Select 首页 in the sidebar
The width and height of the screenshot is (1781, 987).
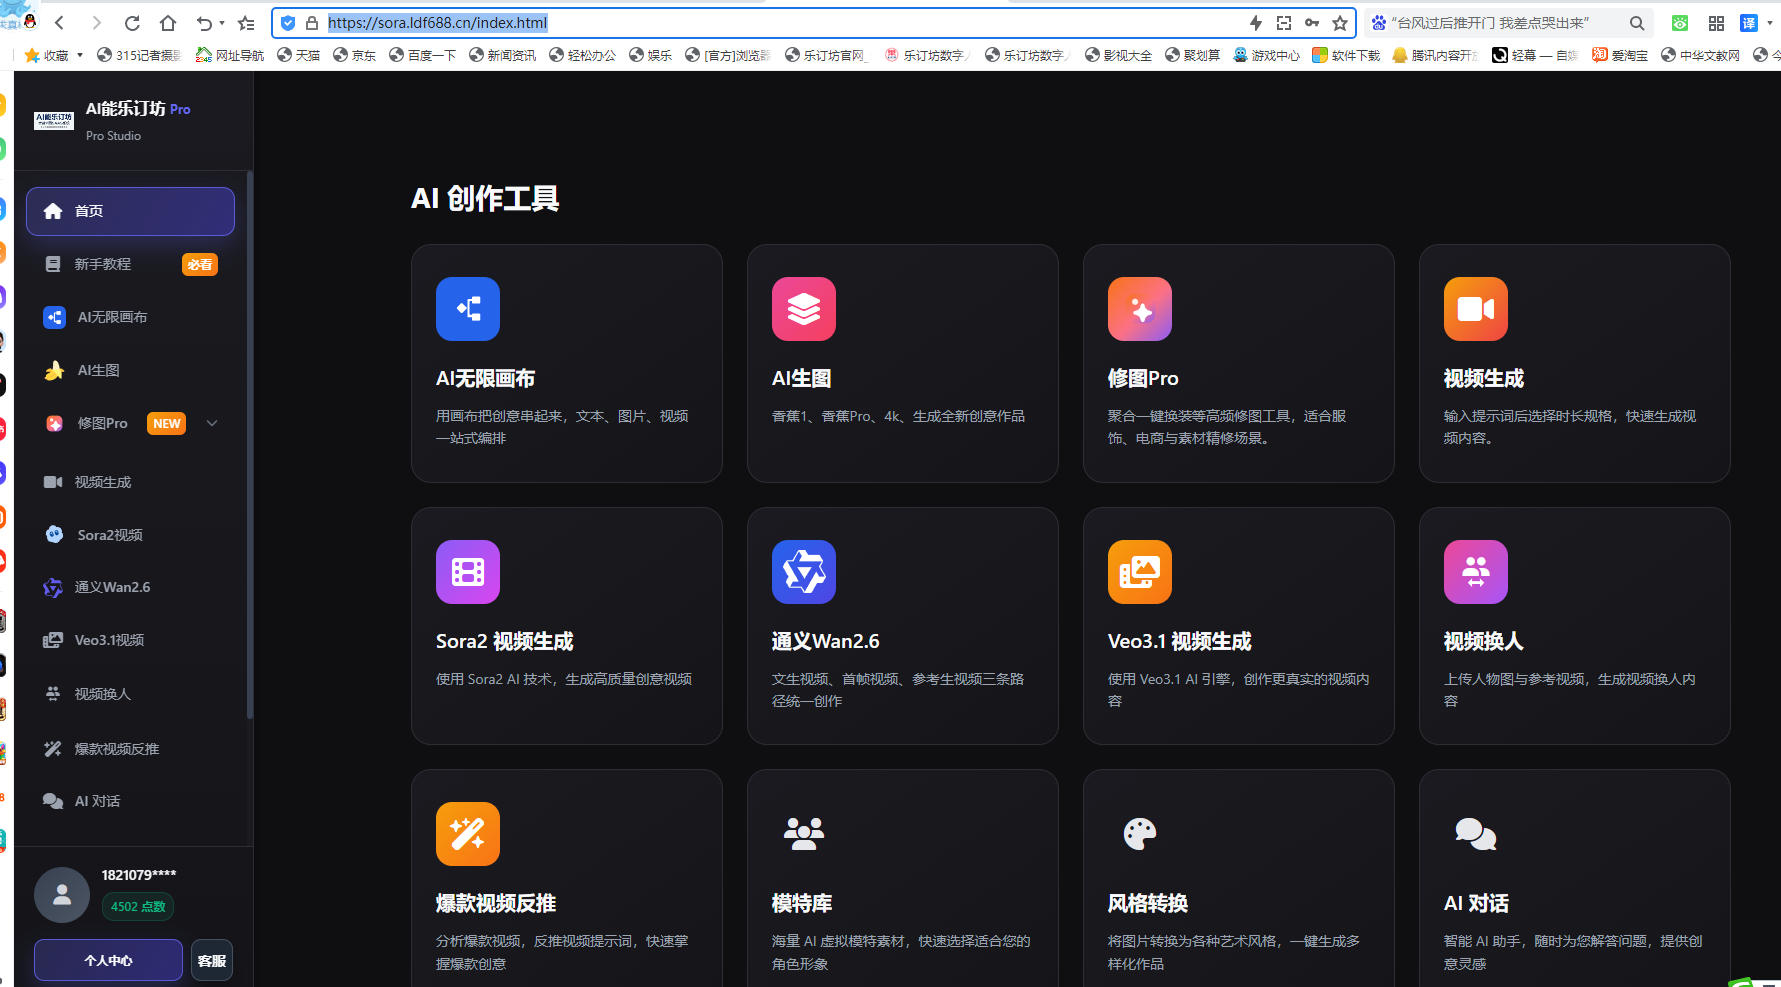click(130, 211)
